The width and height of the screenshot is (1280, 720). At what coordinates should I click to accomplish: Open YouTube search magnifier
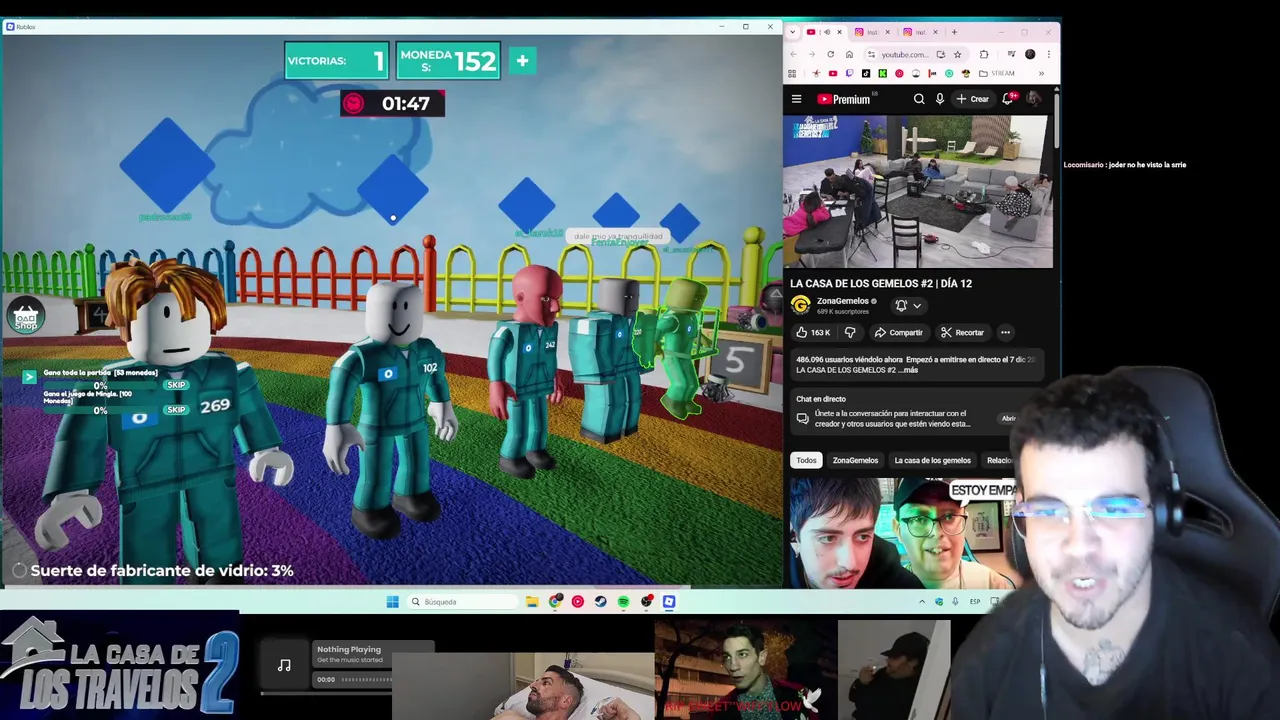(x=919, y=99)
